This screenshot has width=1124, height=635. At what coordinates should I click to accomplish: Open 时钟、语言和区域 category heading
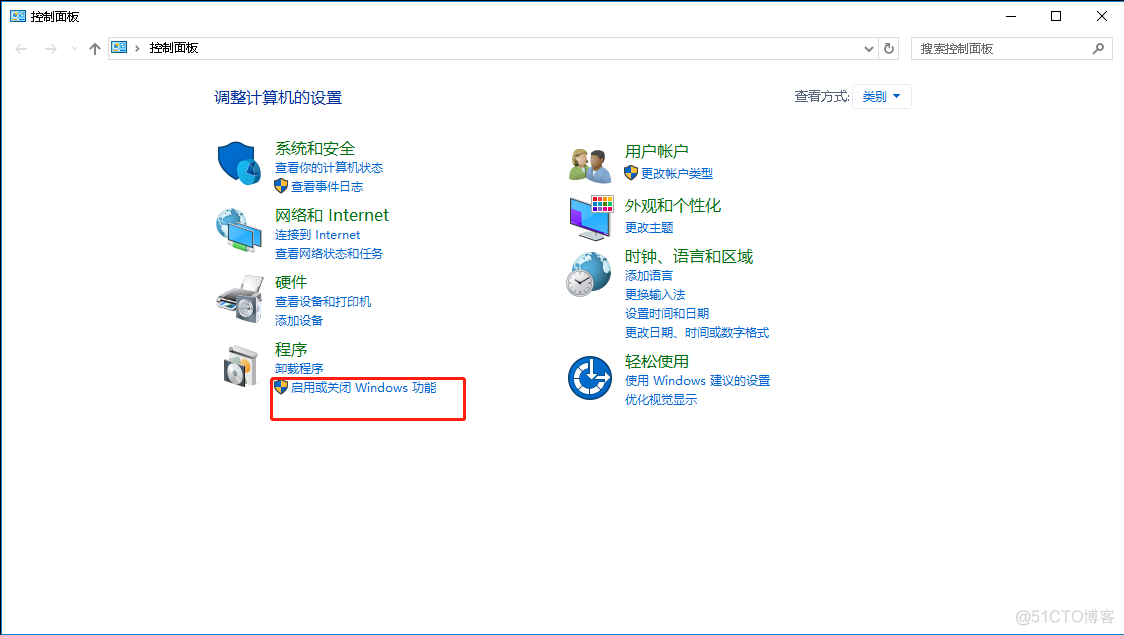(689, 257)
